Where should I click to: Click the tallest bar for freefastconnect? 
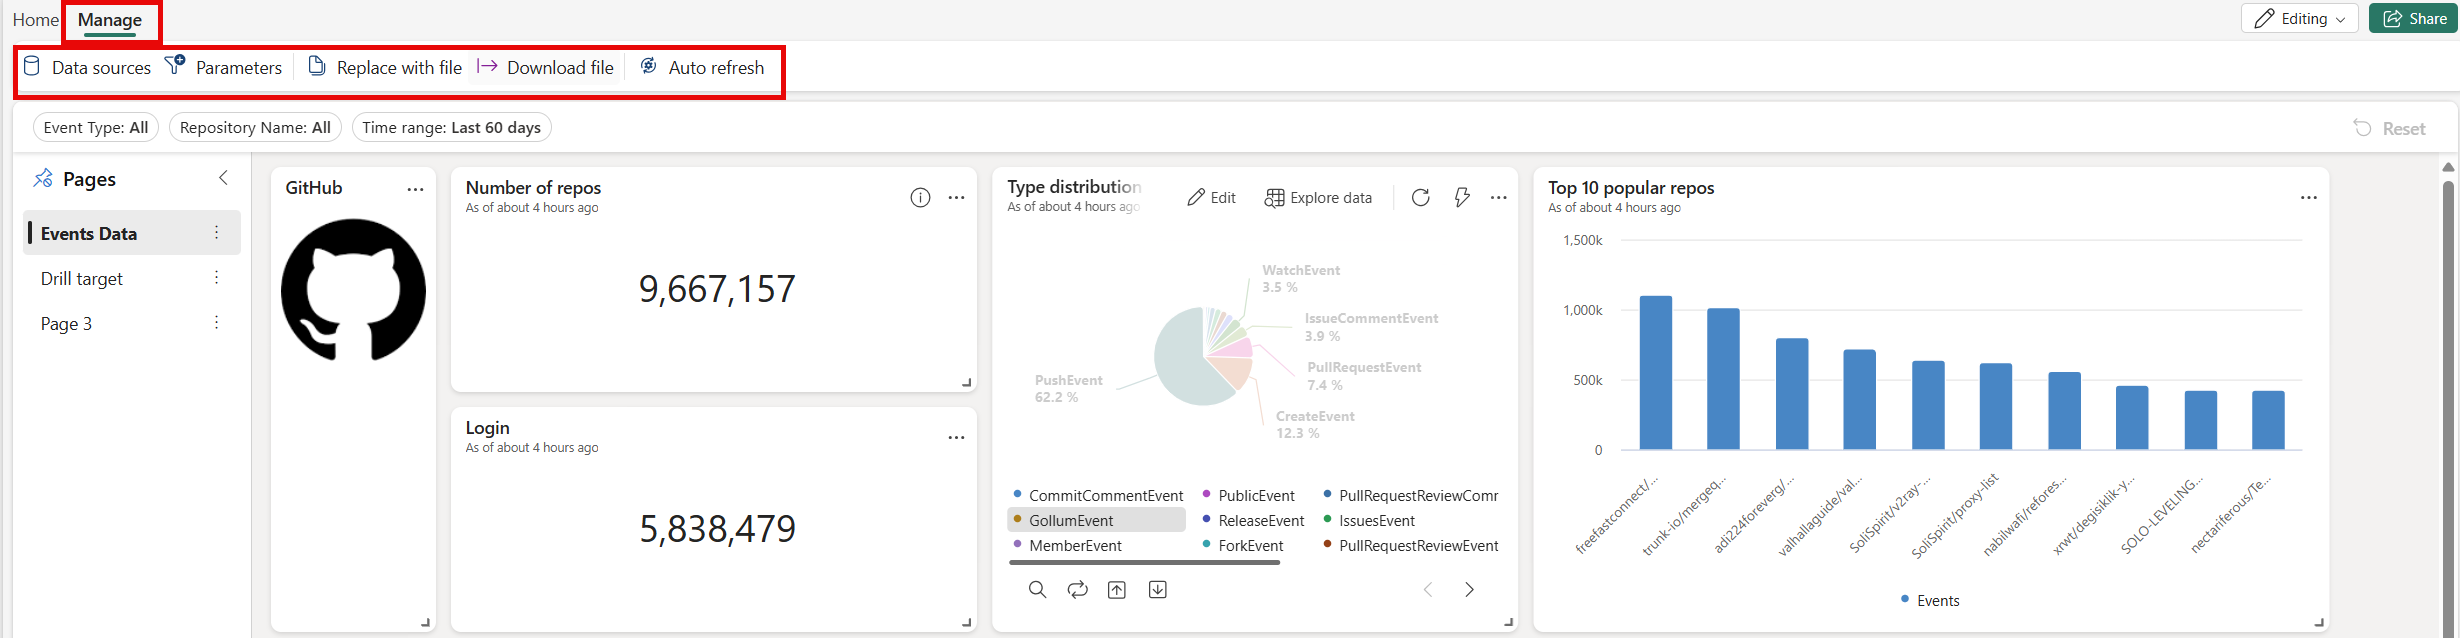tap(1655, 373)
